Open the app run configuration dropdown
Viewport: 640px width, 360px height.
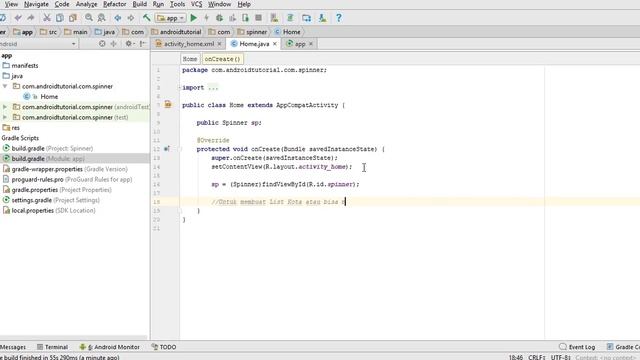pos(171,18)
